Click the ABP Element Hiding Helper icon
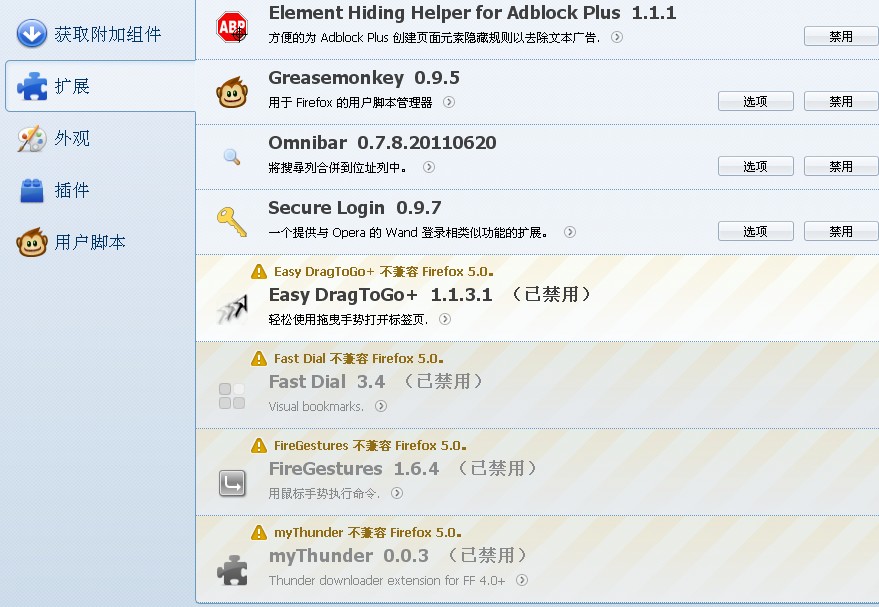879x607 pixels. (232, 27)
